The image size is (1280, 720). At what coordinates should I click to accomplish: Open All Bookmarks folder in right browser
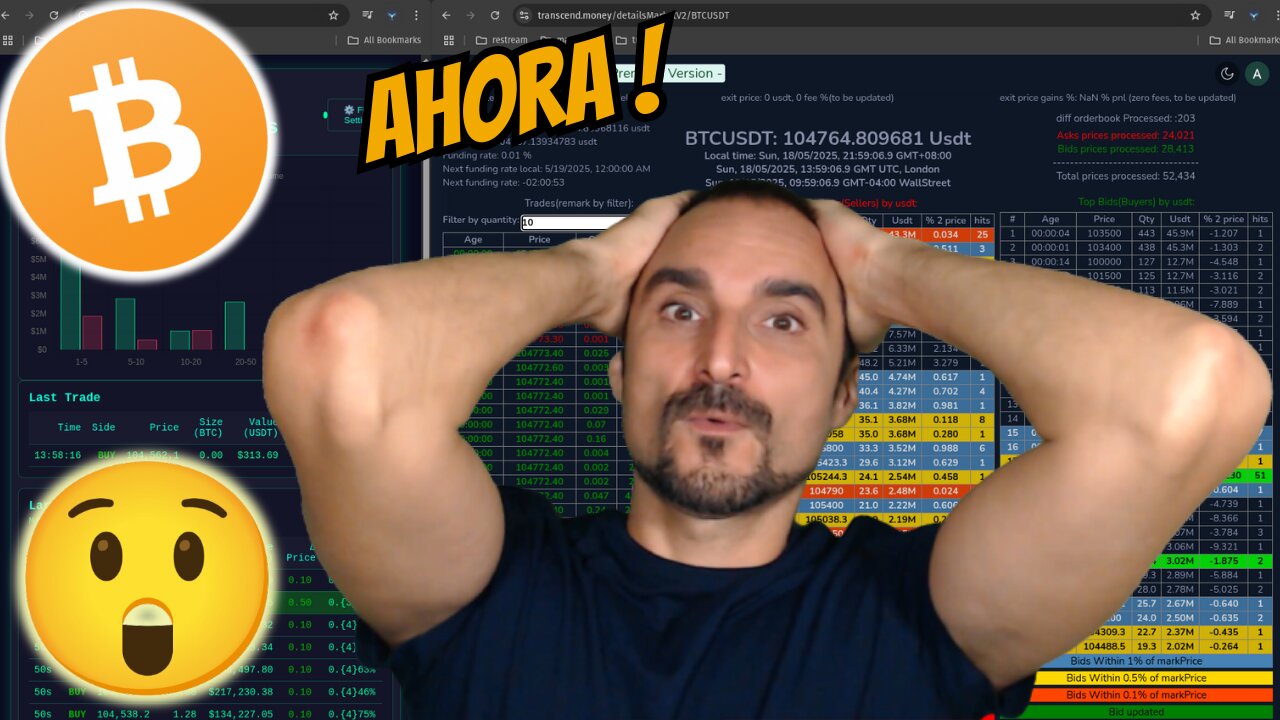pyautogui.click(x=1245, y=40)
